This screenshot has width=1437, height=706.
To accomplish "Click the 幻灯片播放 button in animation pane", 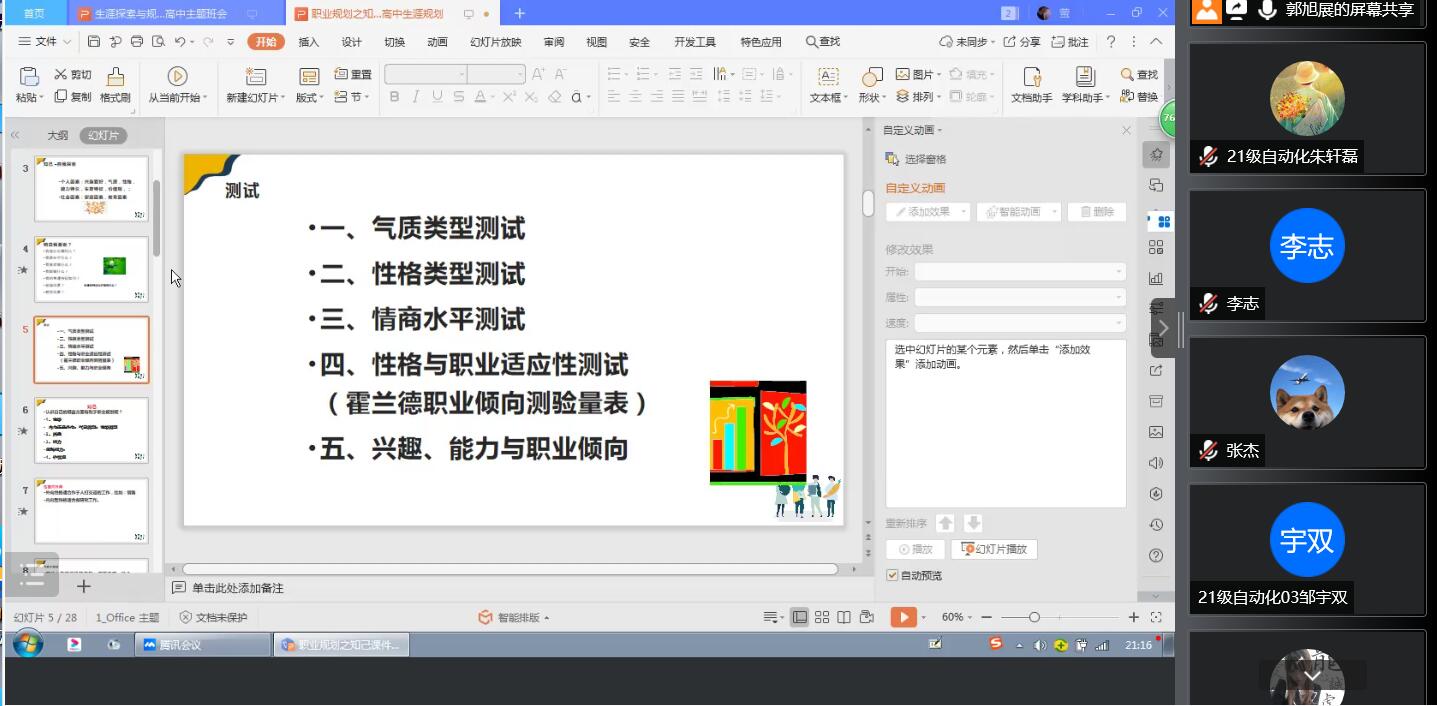I will [994, 549].
